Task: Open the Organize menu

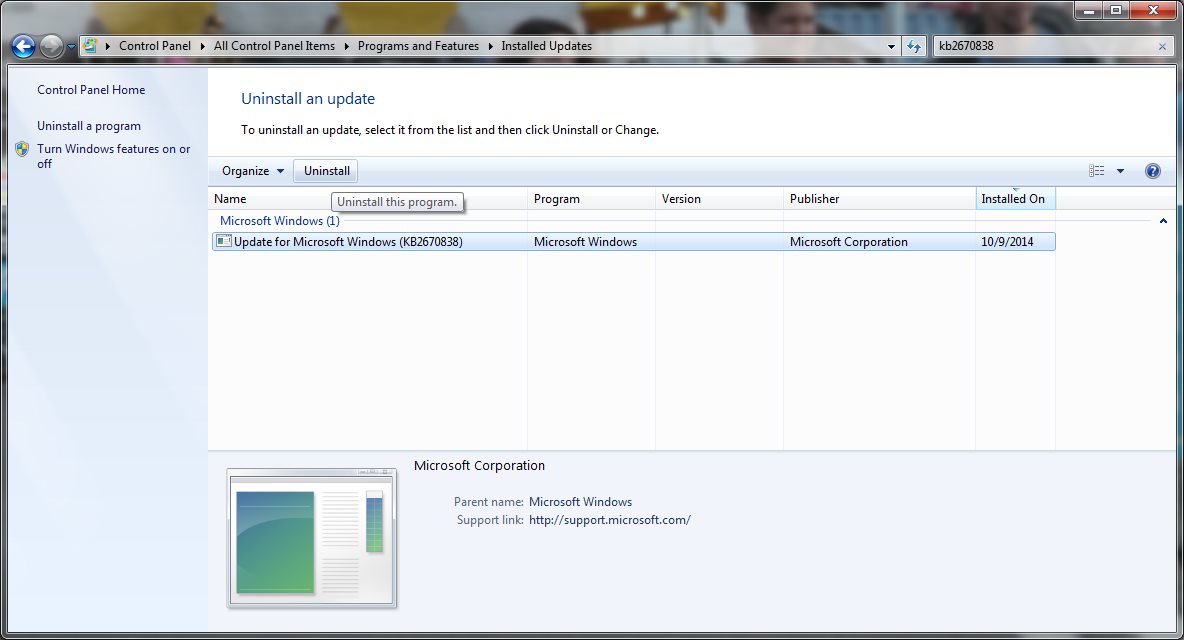Action: coord(253,171)
